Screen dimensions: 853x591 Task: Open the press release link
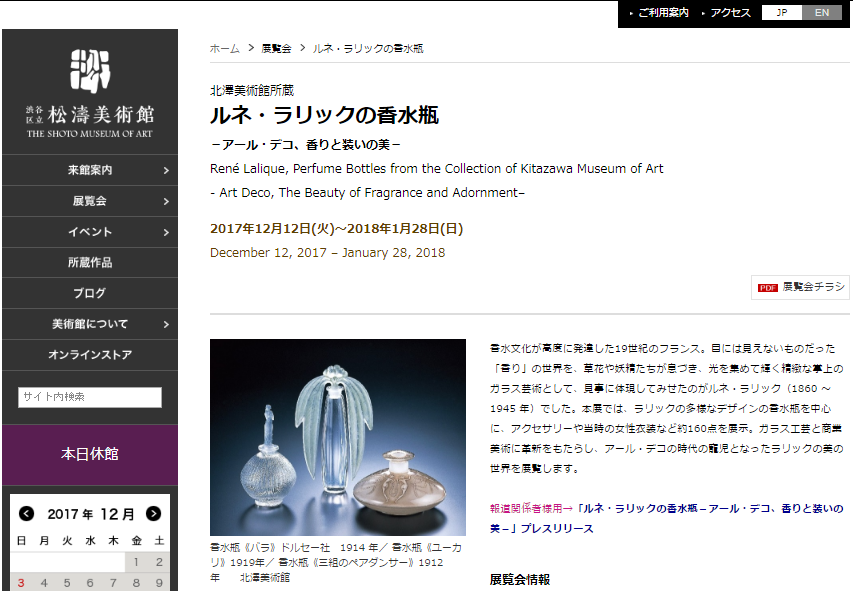pos(667,519)
